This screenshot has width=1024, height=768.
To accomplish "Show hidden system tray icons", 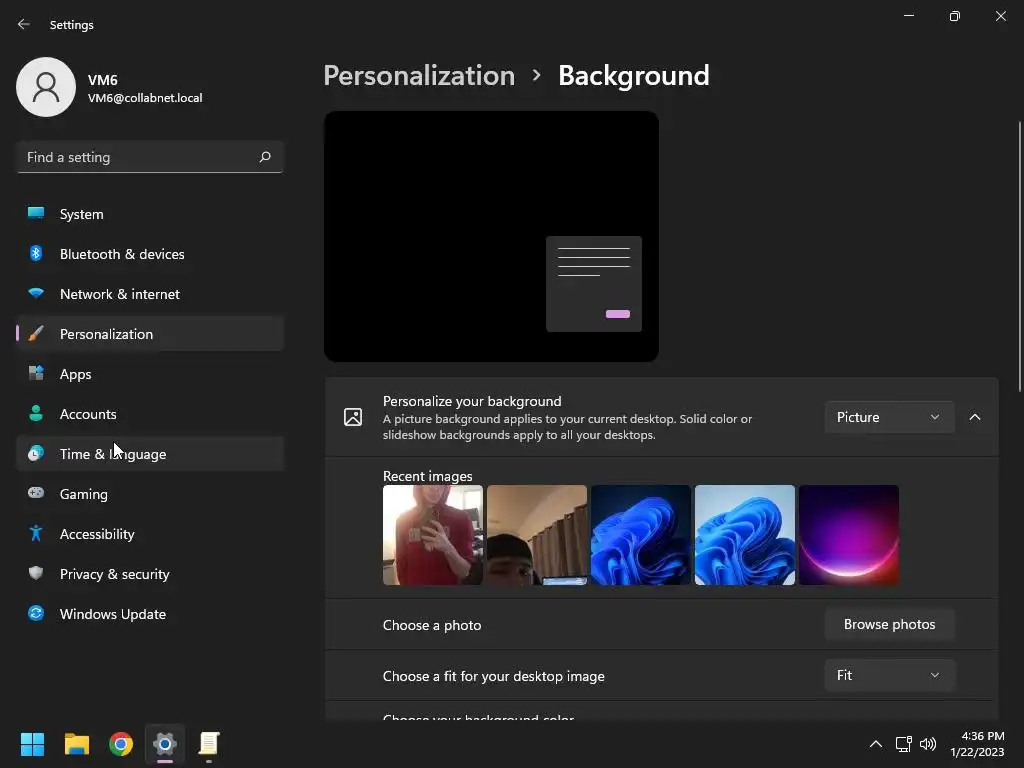I will pyautogui.click(x=876, y=744).
